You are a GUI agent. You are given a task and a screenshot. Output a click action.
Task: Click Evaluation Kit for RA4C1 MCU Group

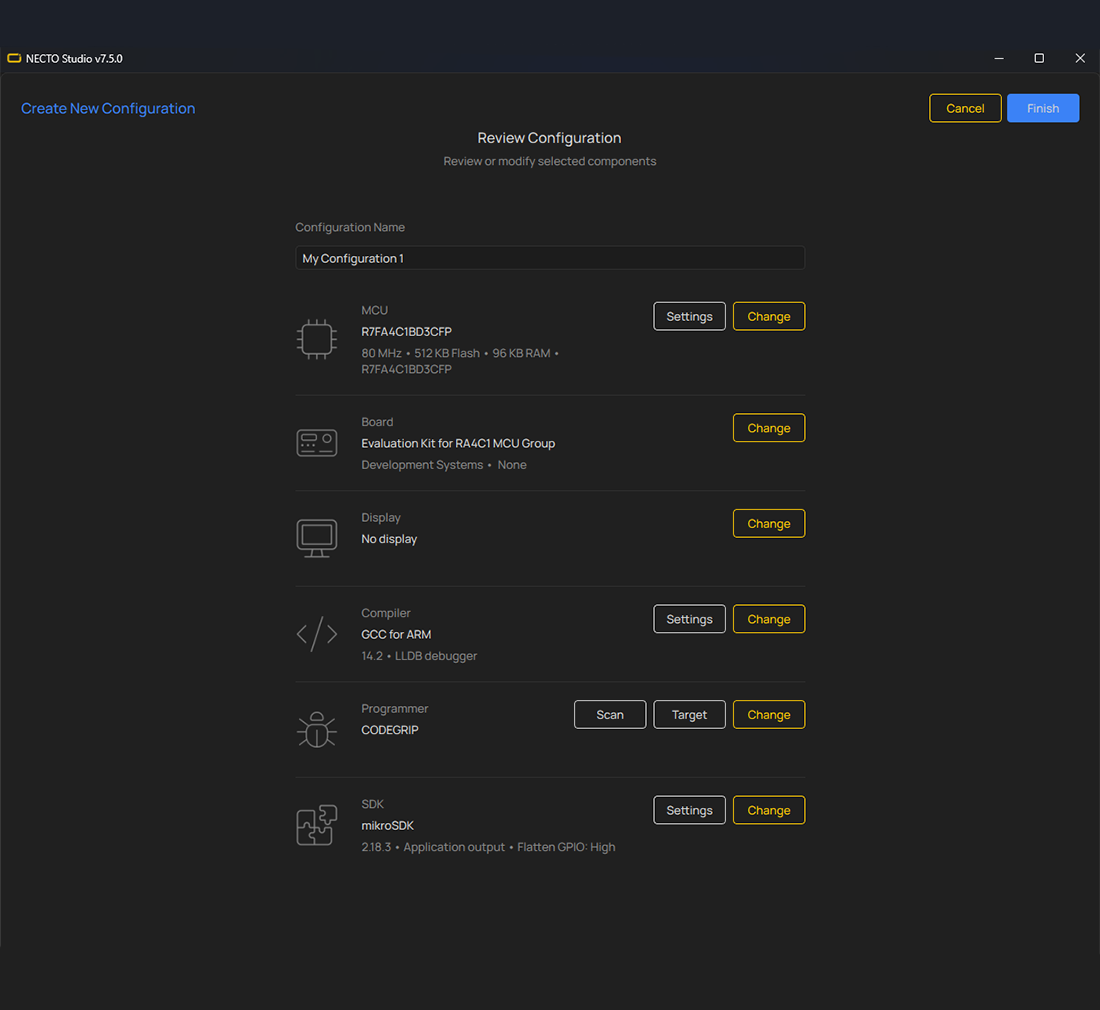(x=458, y=443)
